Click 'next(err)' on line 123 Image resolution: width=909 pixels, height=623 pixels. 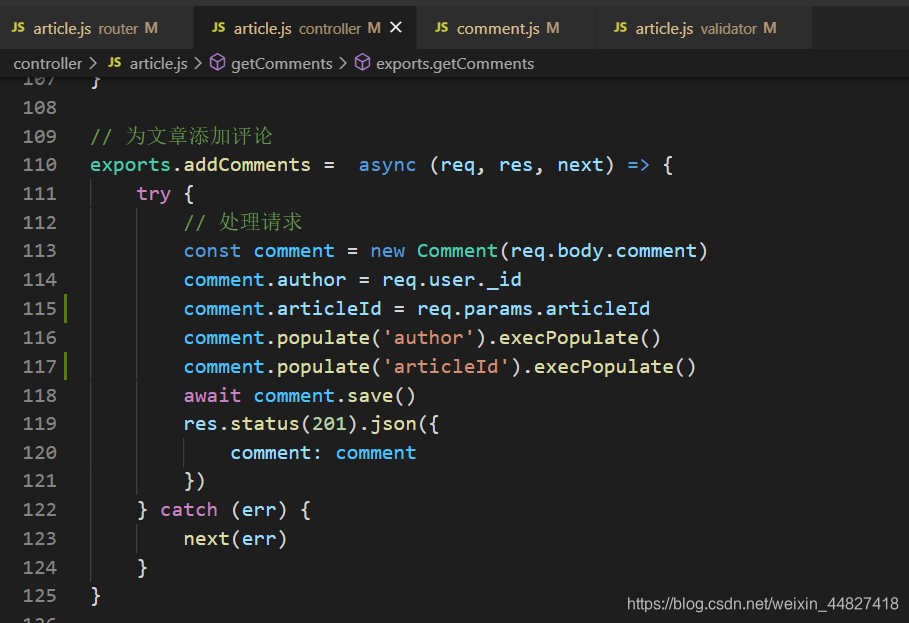coord(235,539)
